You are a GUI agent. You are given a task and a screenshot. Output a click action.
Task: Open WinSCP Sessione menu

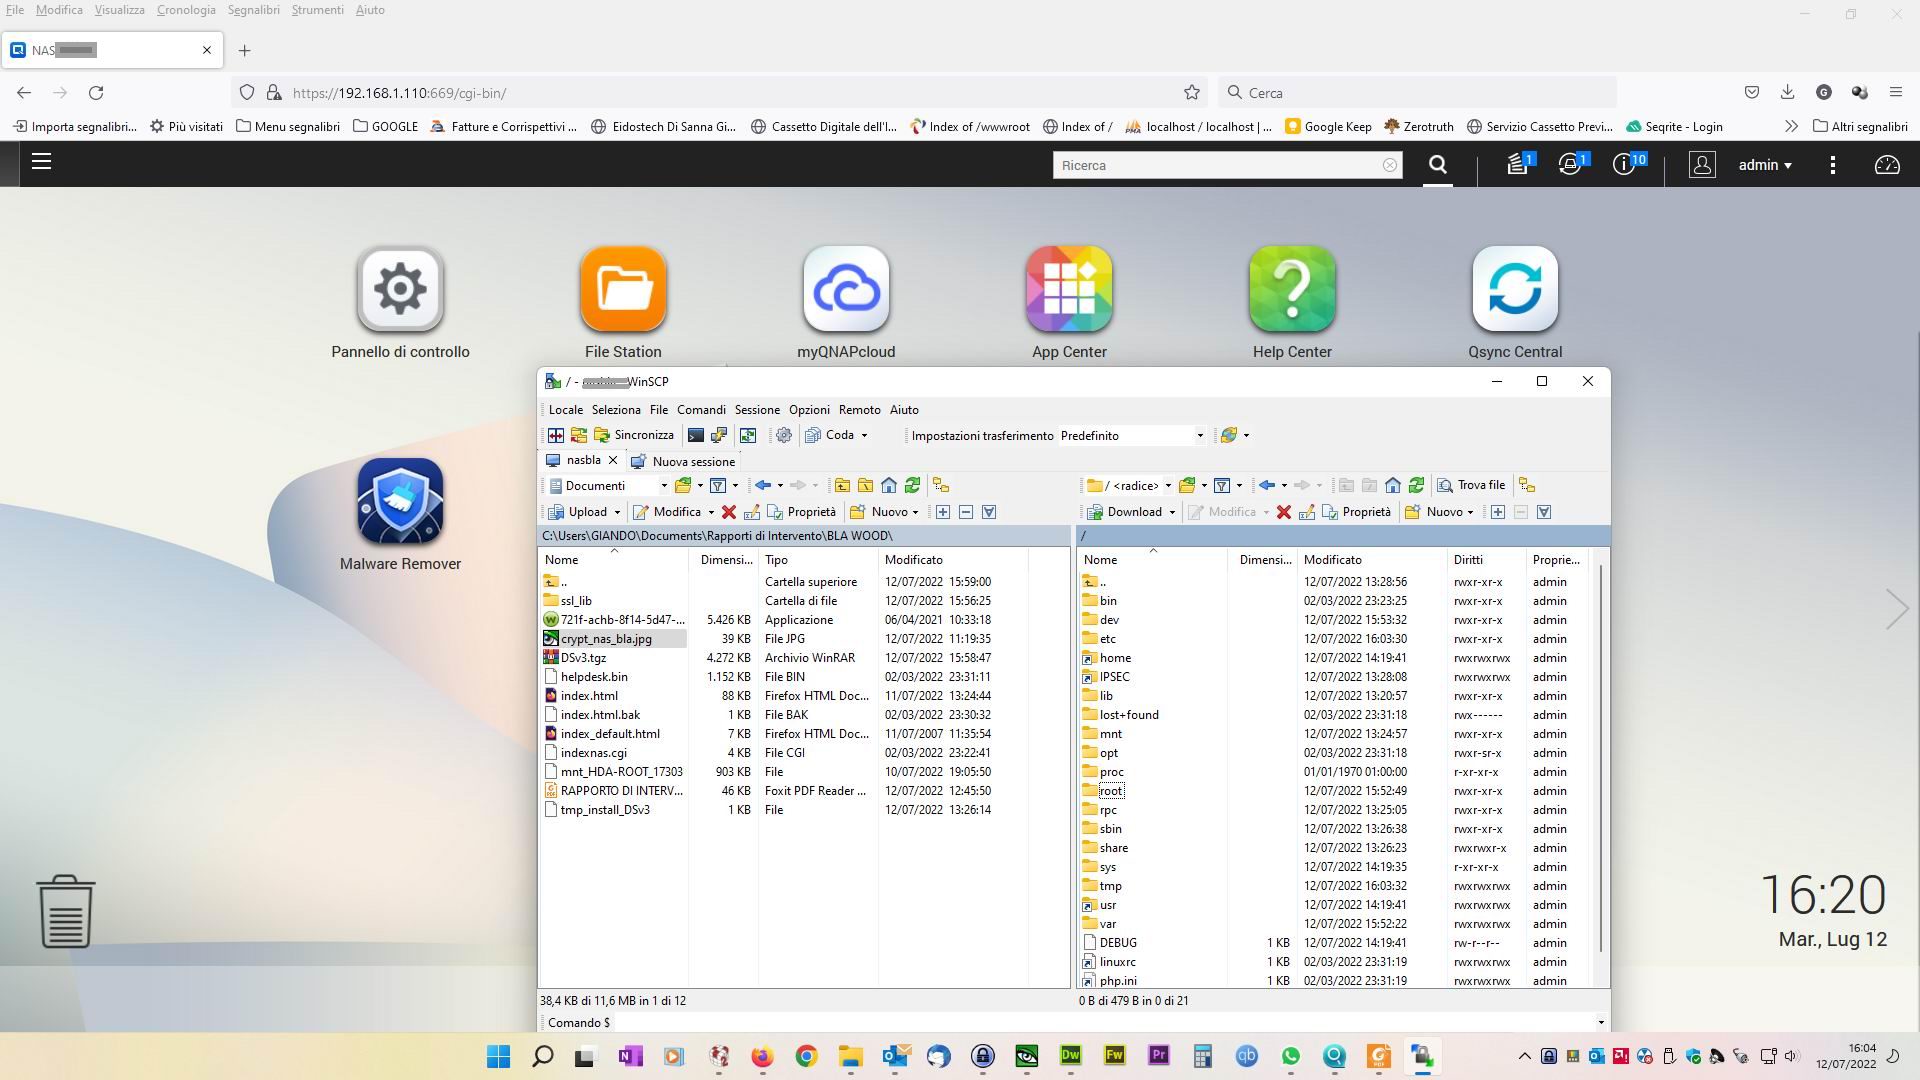click(757, 409)
